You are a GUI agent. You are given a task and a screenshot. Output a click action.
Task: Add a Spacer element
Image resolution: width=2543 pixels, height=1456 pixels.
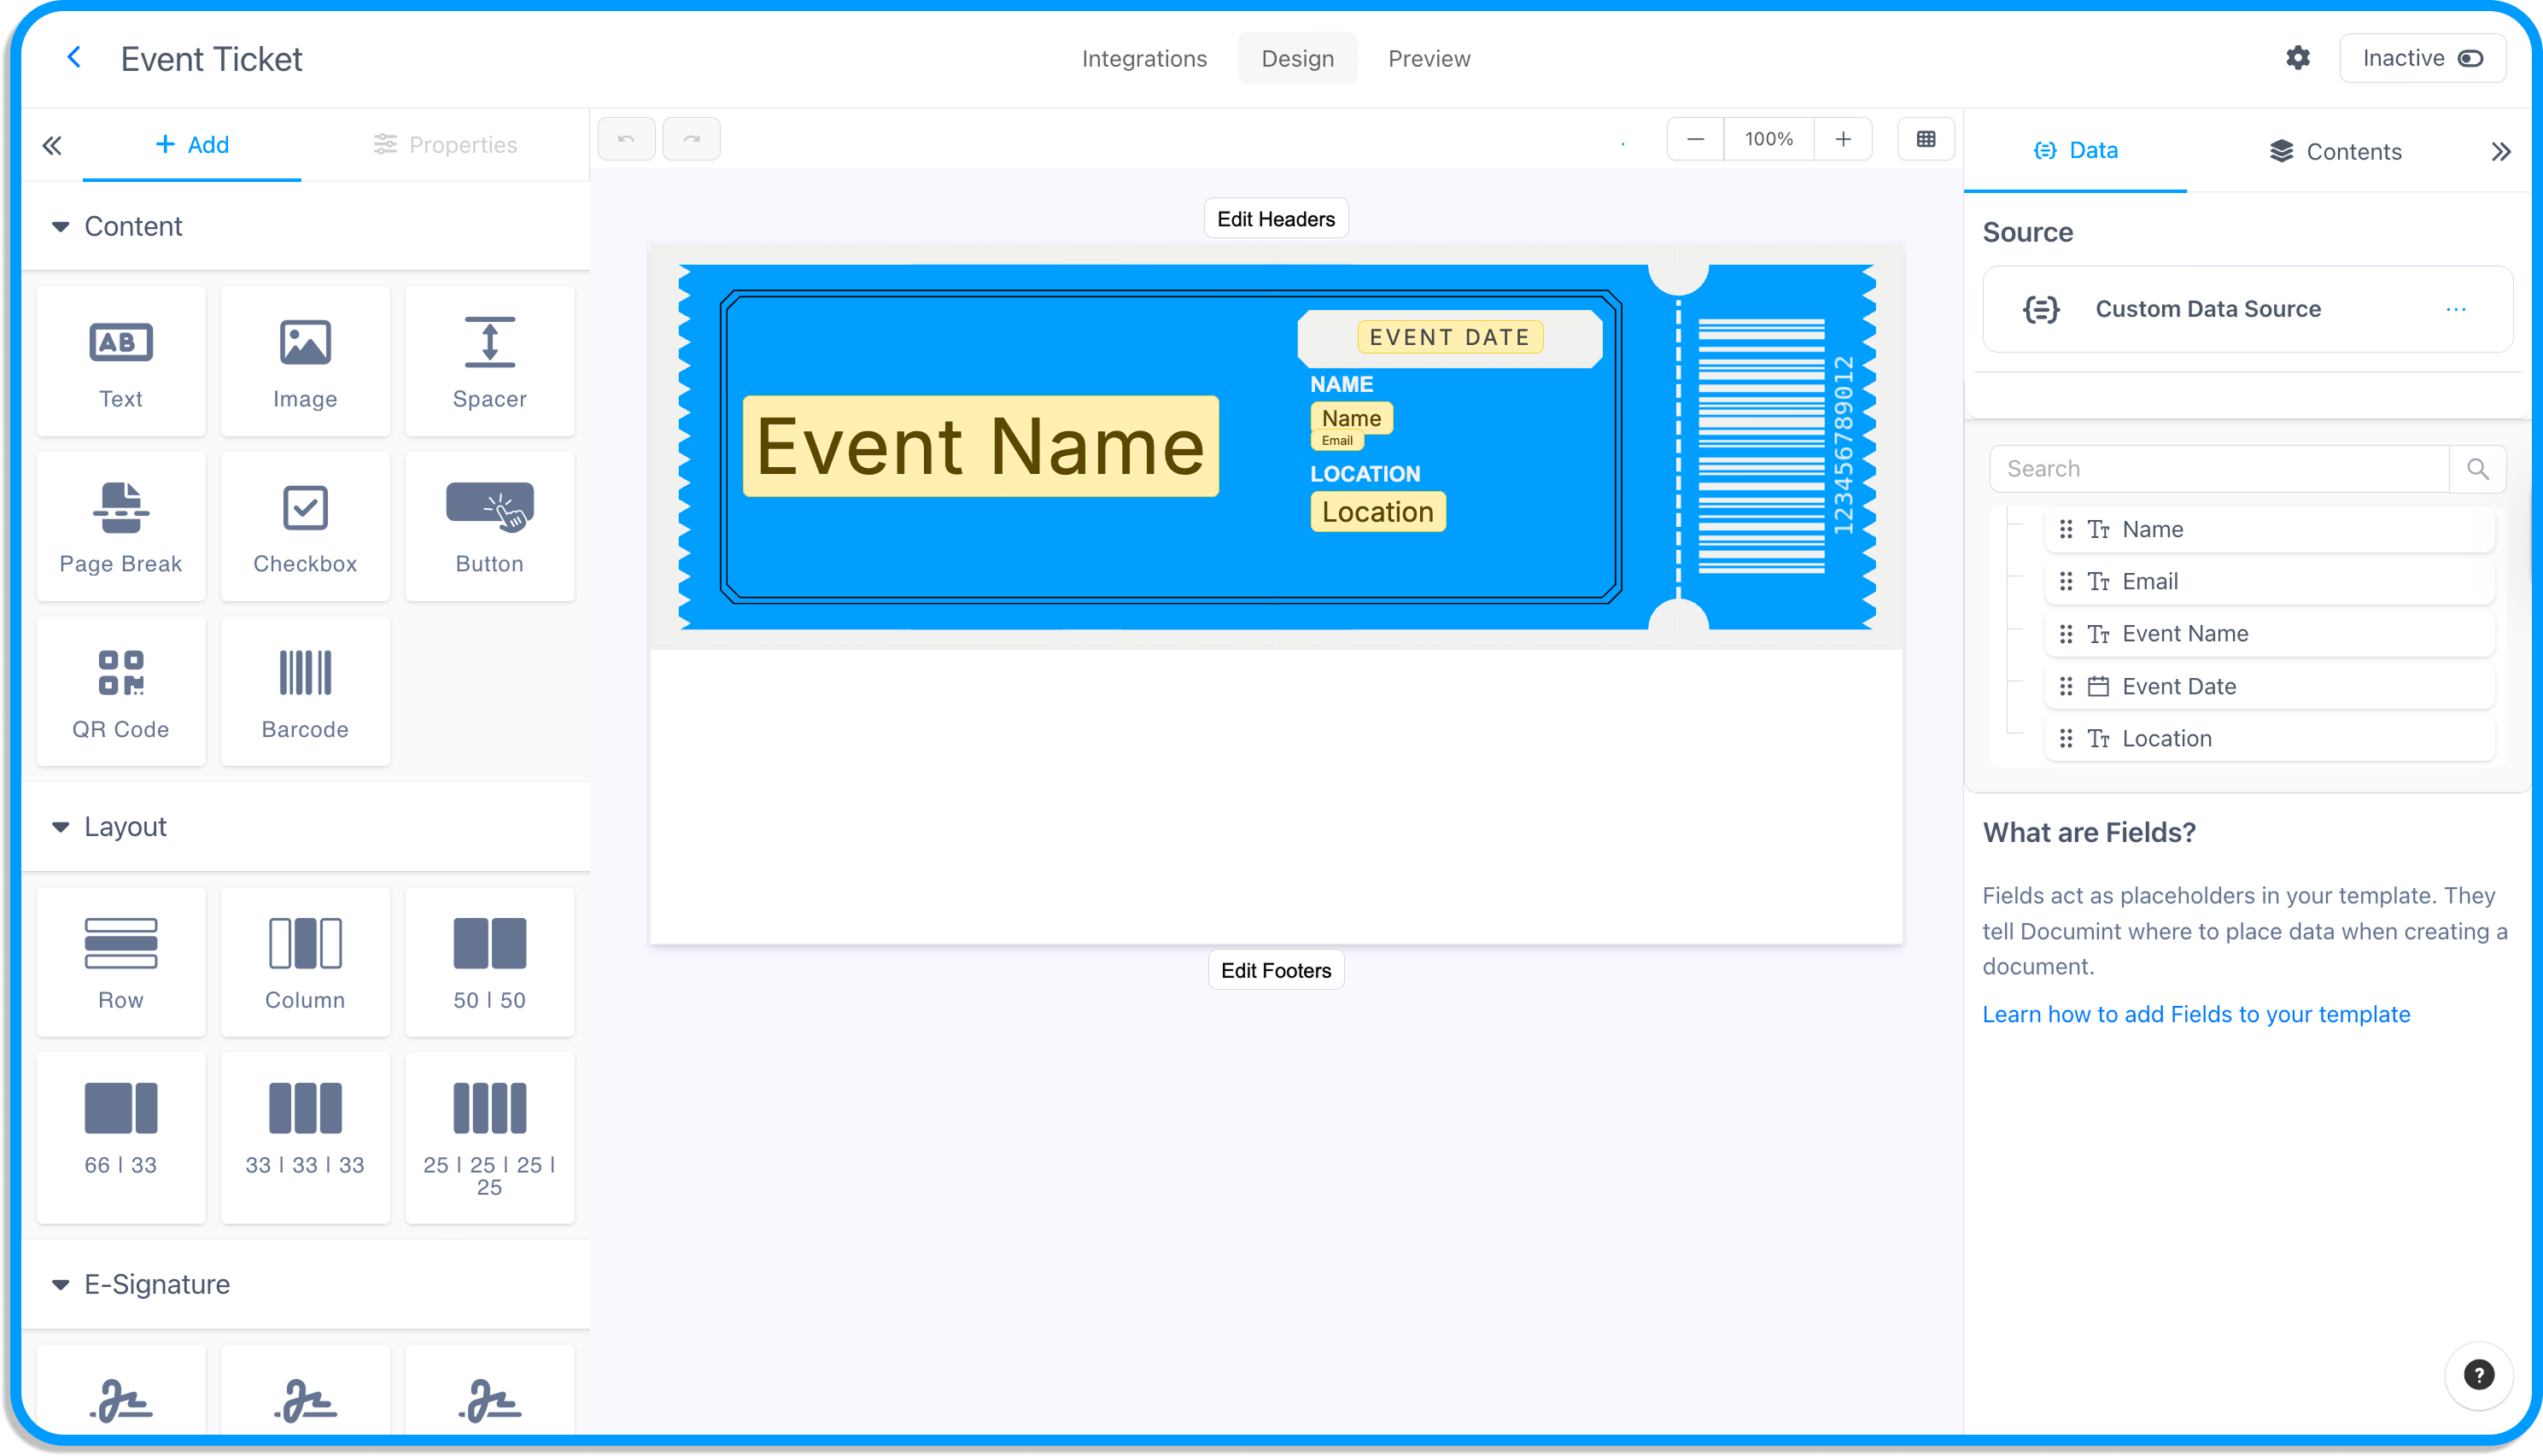[x=489, y=361]
